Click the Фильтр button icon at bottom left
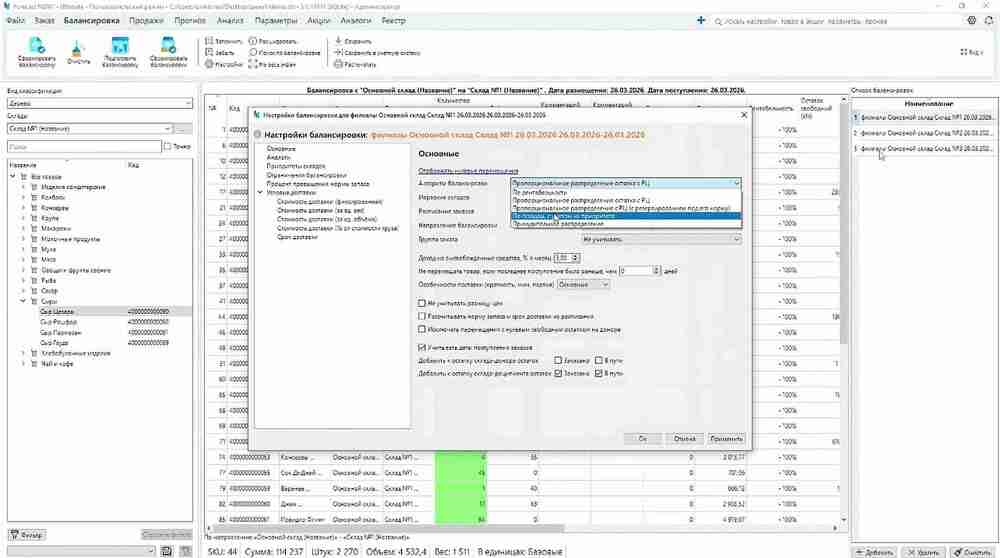 click(x=27, y=535)
